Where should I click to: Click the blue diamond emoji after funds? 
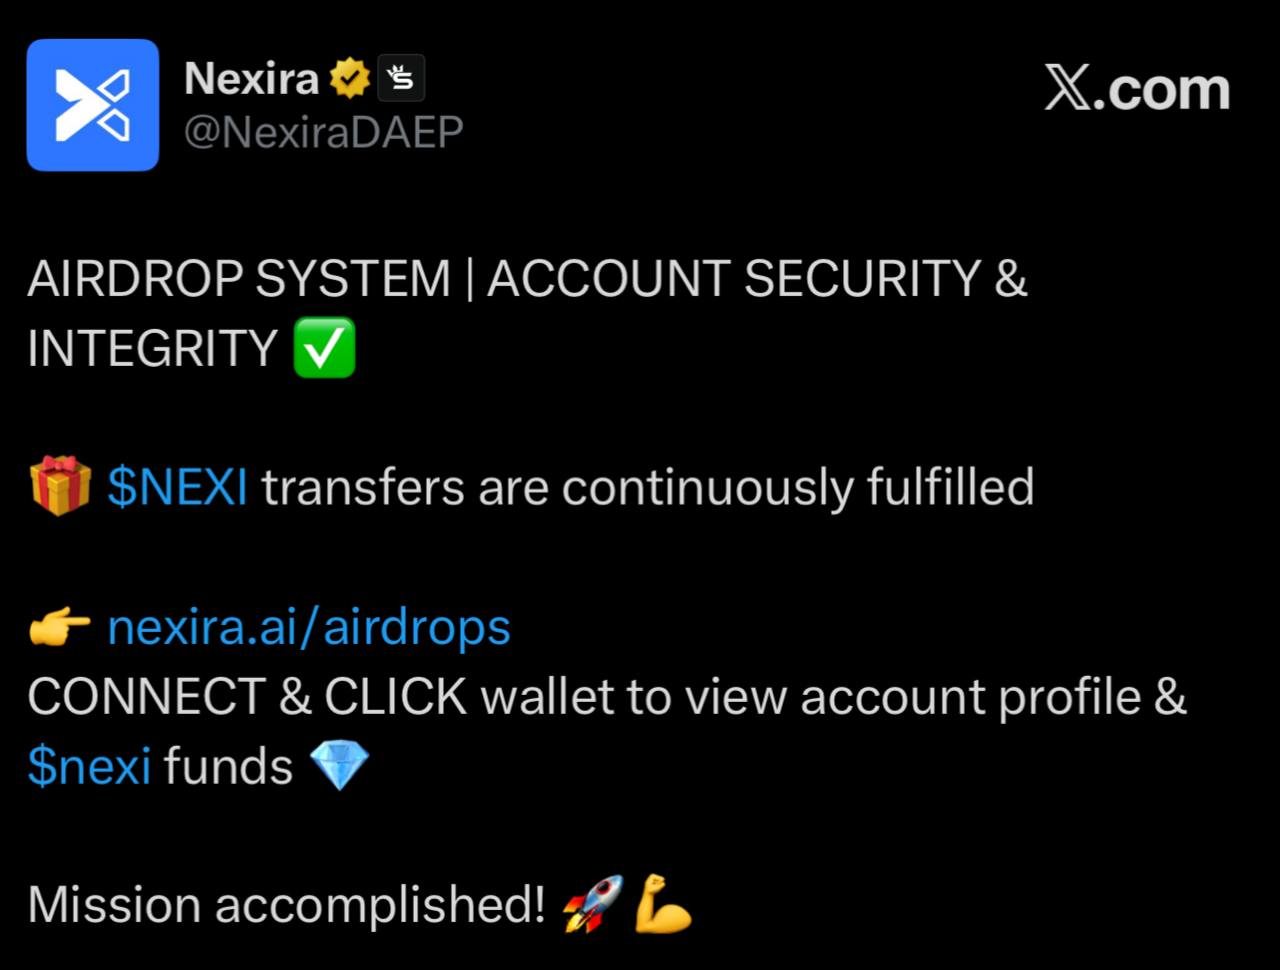pos(340,766)
